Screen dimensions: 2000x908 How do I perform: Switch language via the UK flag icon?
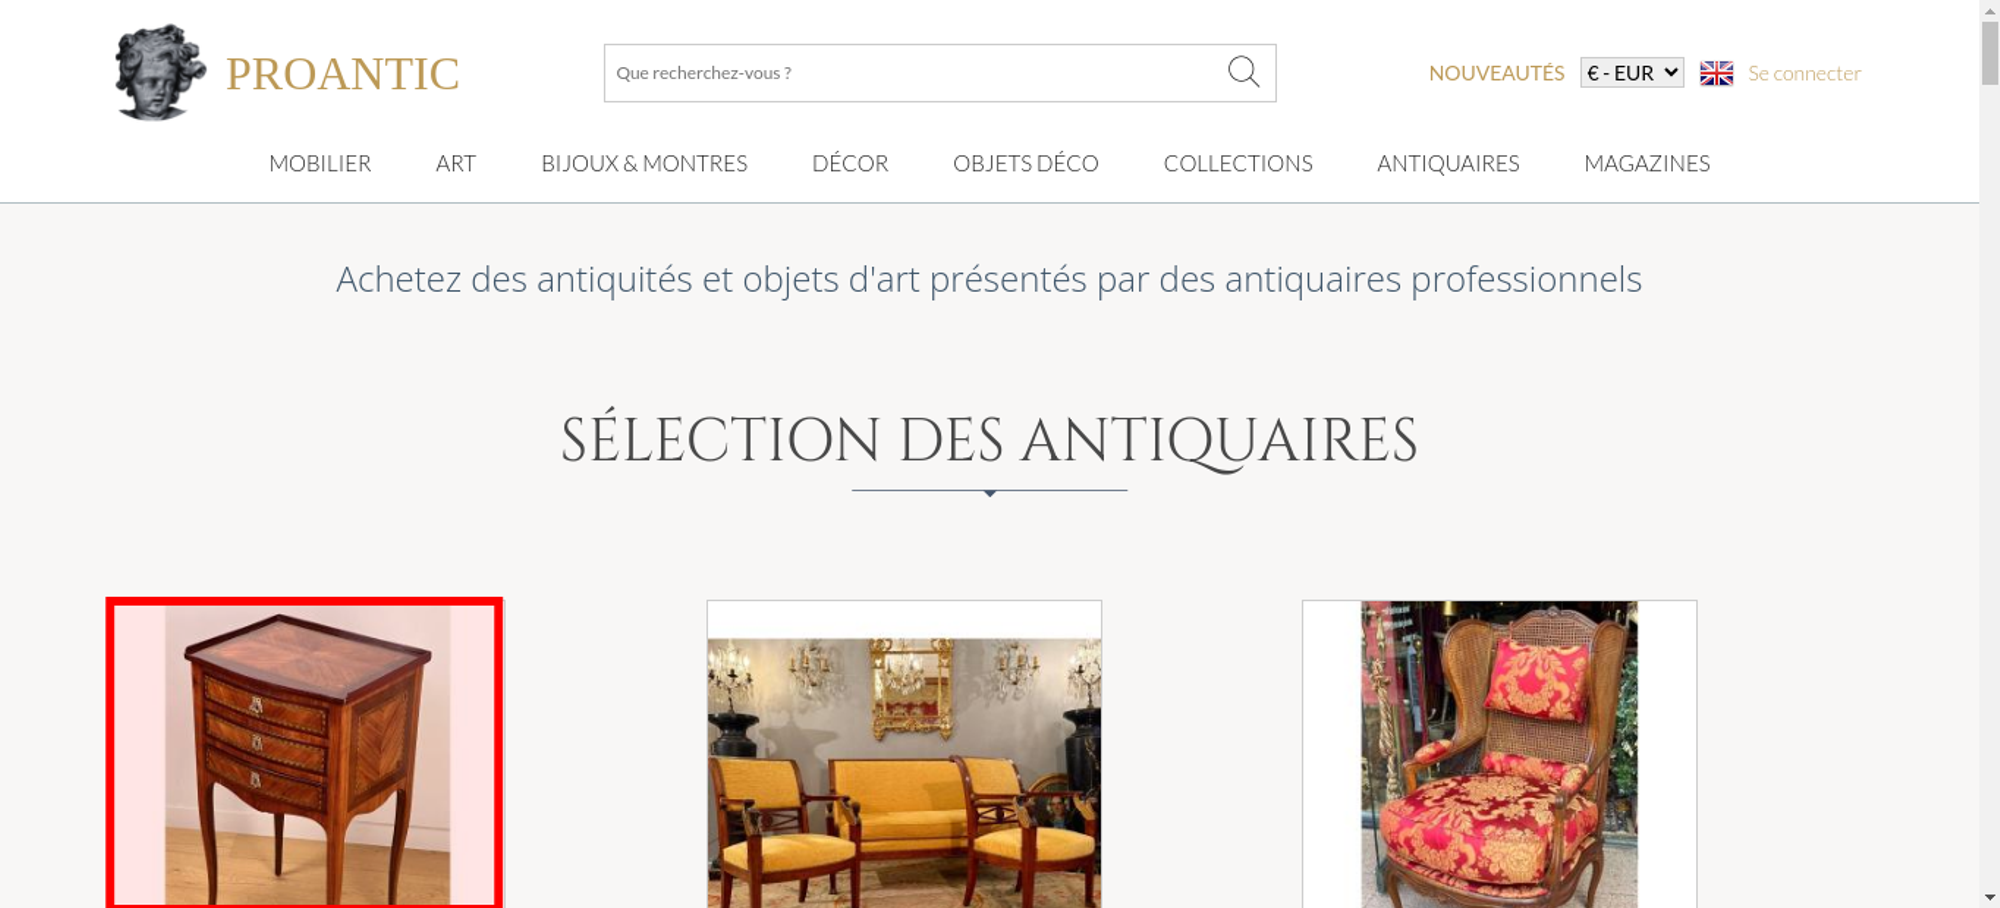click(x=1716, y=73)
